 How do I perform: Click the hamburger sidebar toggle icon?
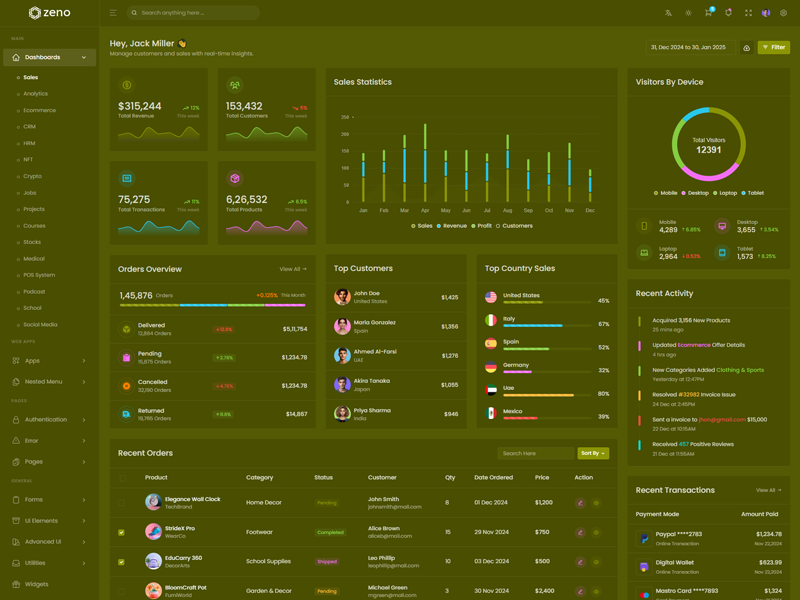(x=113, y=13)
